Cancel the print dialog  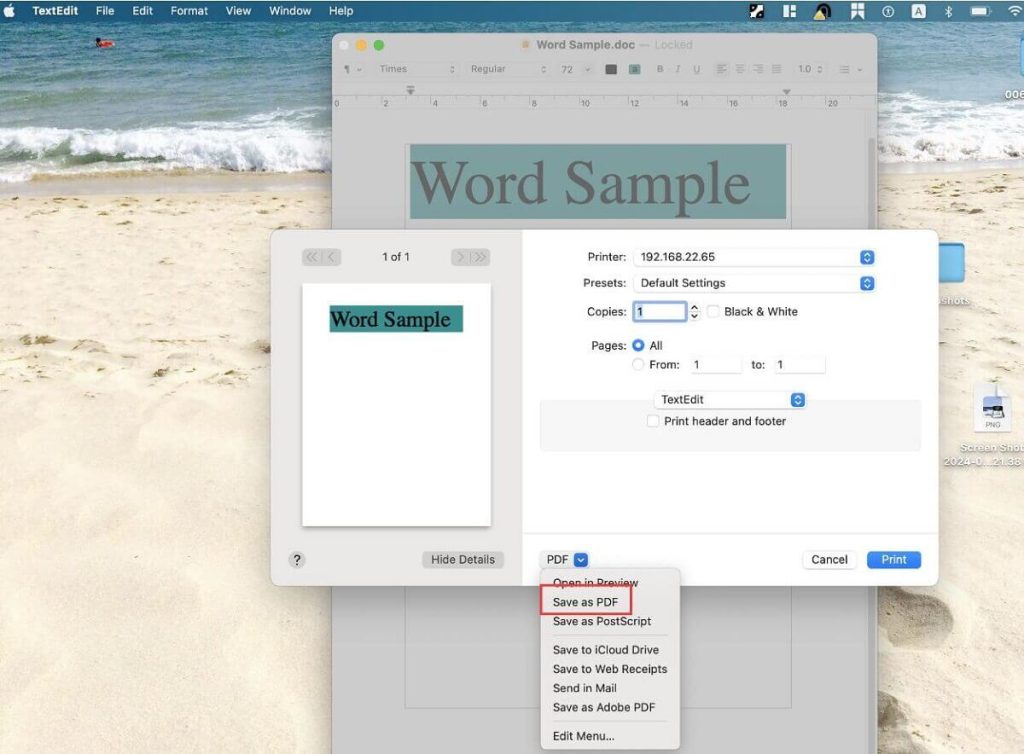coord(829,560)
